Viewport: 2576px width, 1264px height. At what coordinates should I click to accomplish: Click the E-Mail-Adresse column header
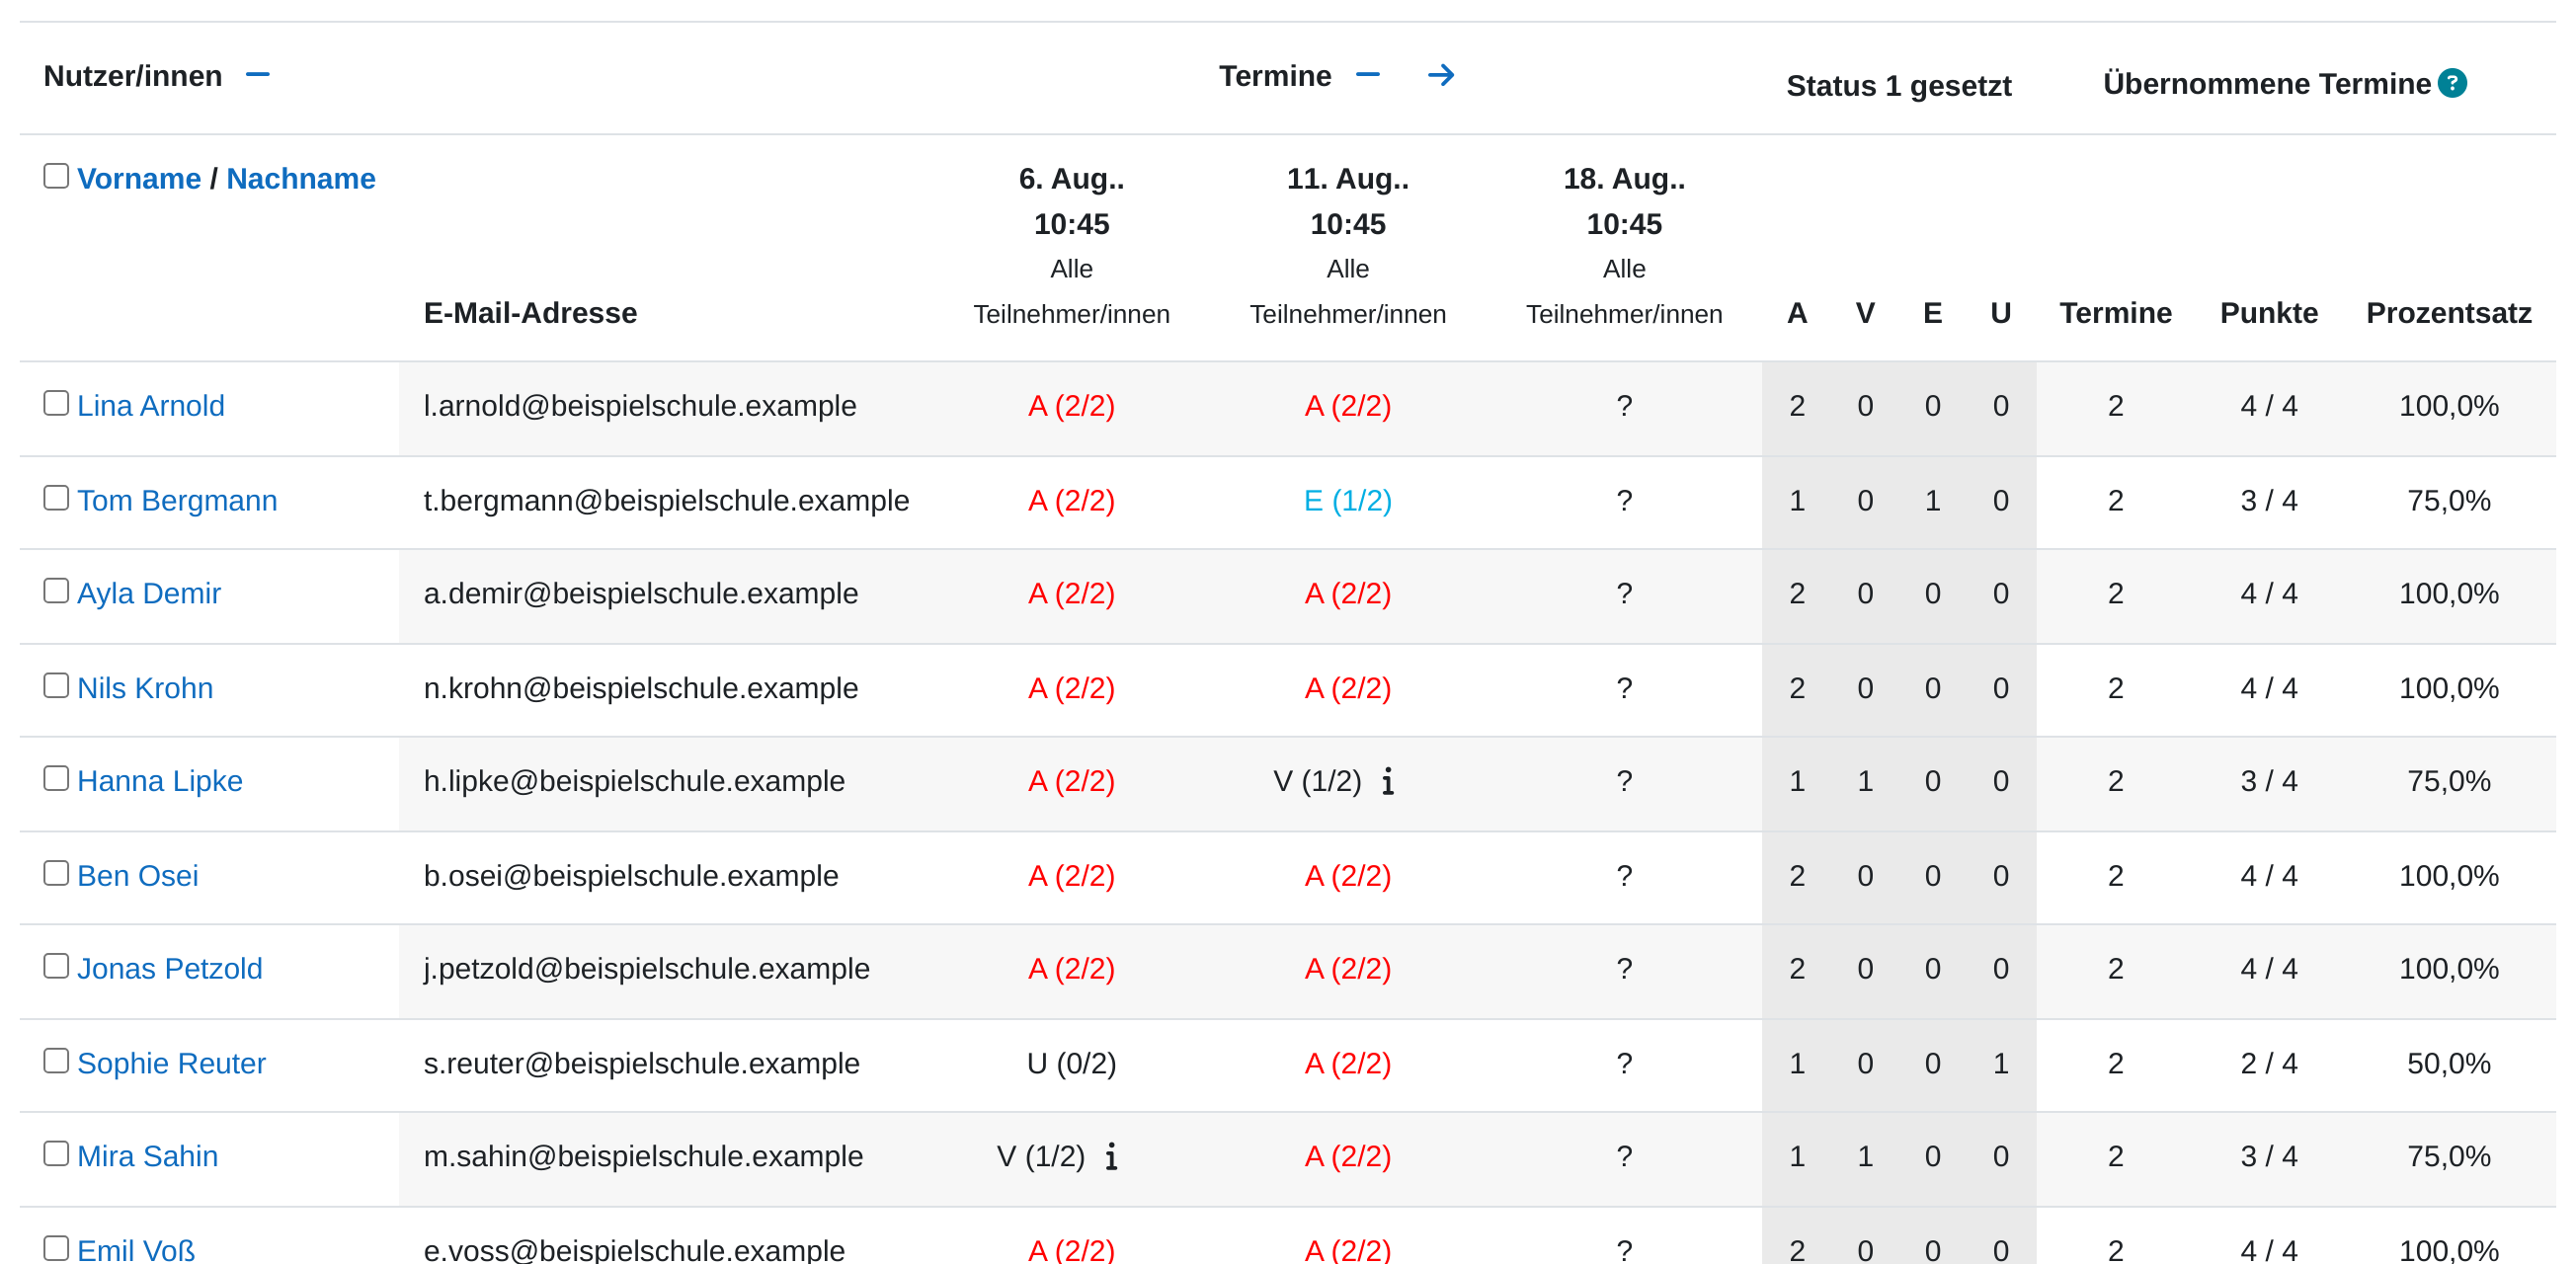[x=531, y=314]
